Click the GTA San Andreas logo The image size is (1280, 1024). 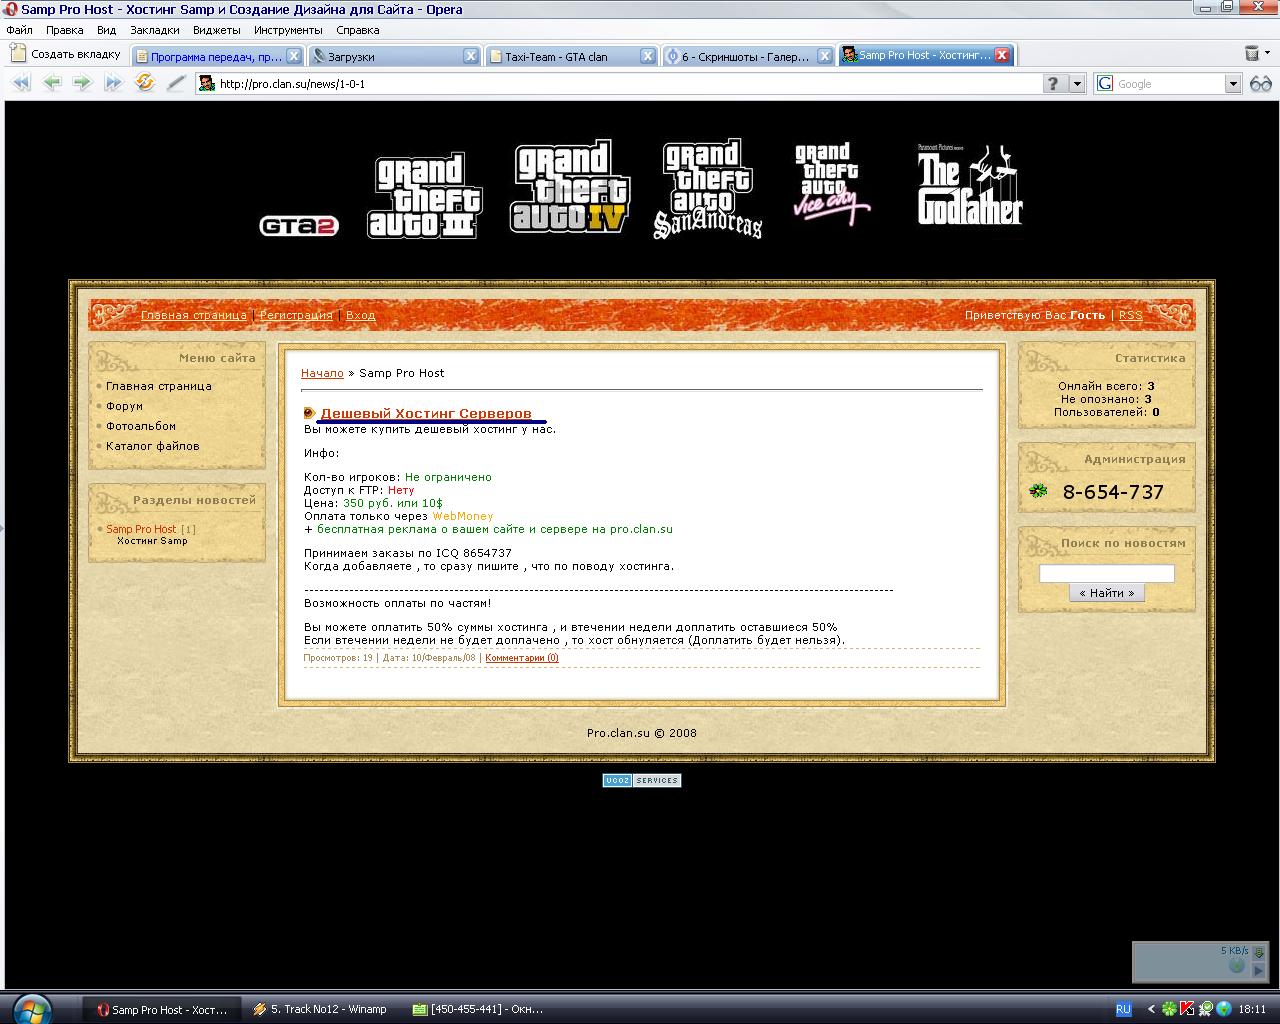pos(707,189)
